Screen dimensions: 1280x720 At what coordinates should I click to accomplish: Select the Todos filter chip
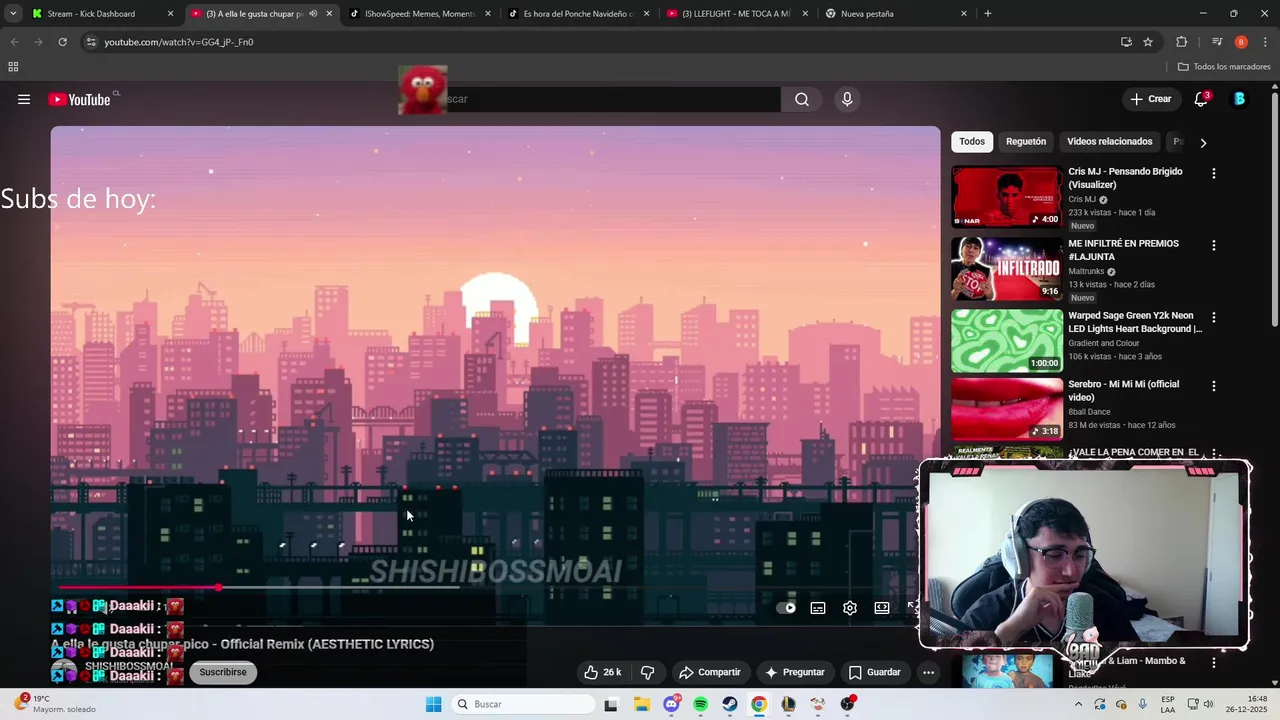click(x=972, y=142)
